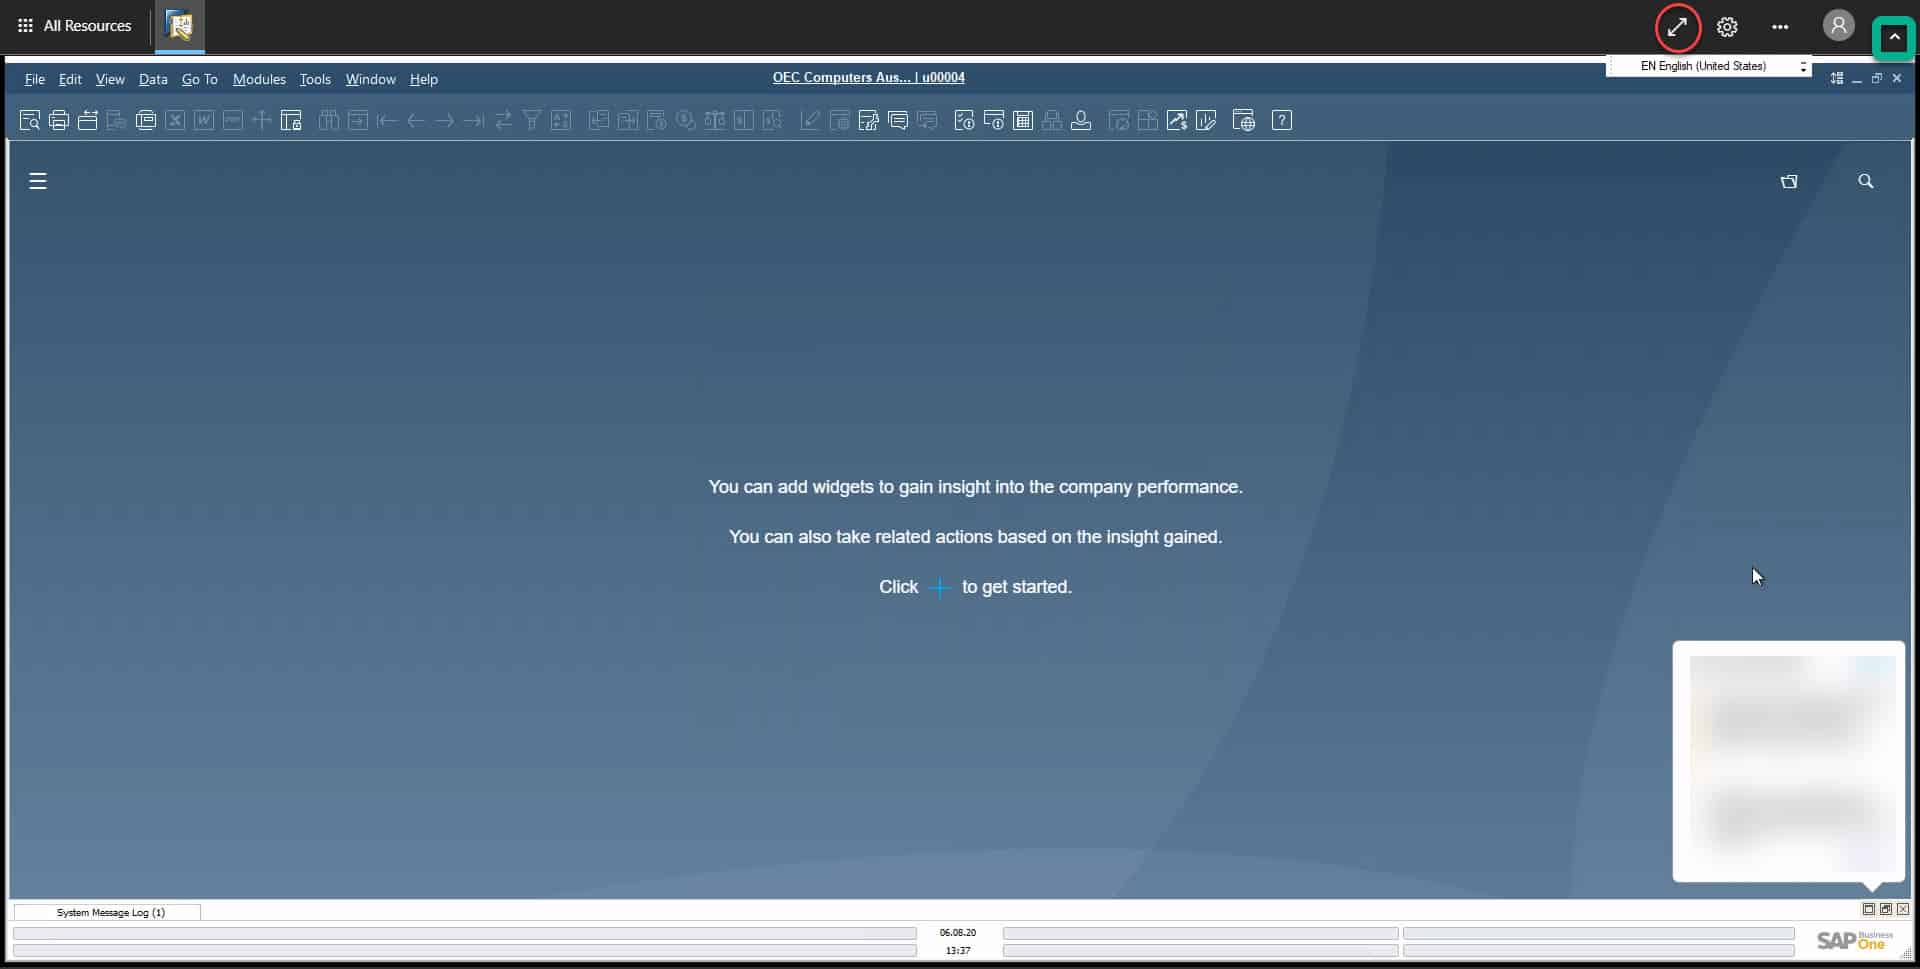
Task: Open the three-dot more options menu
Action: (x=1780, y=27)
